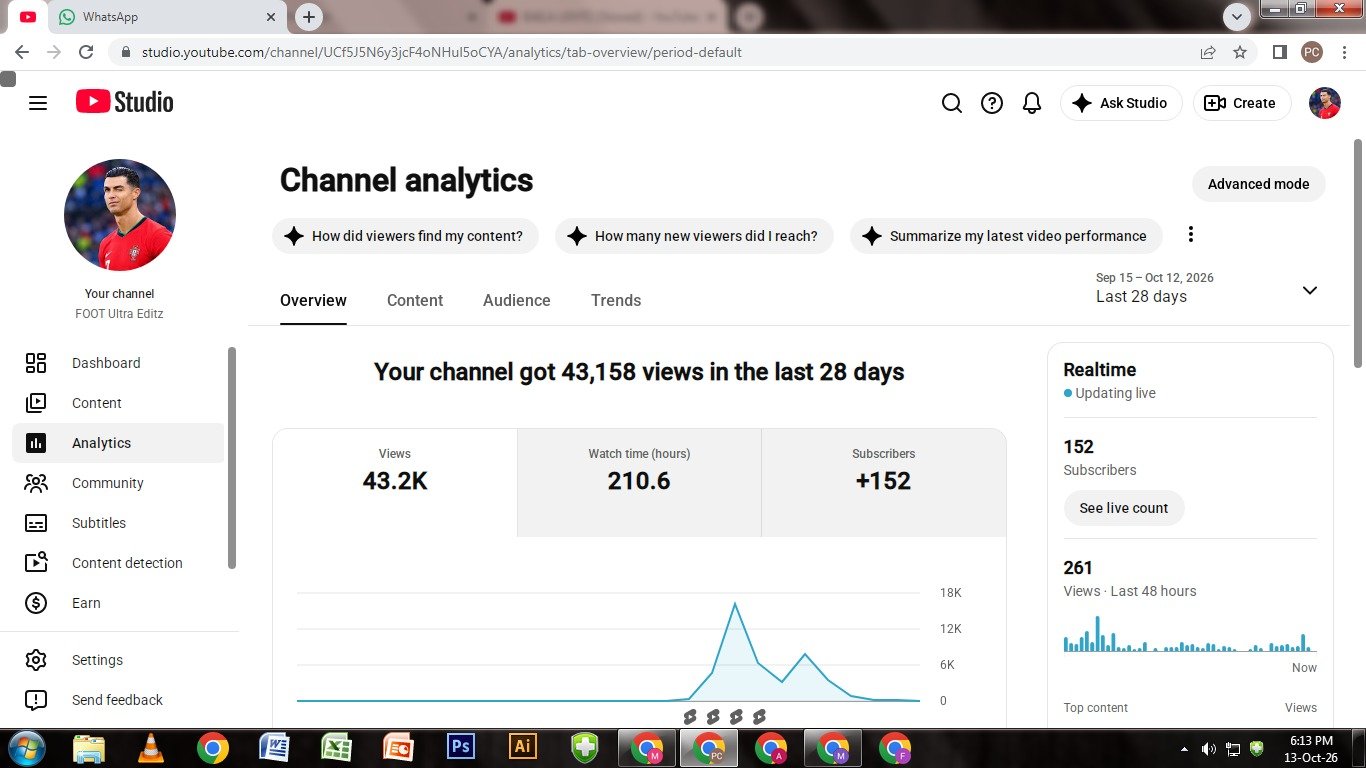Click See live count button
Viewport: 1366px width, 768px height.
click(1124, 508)
